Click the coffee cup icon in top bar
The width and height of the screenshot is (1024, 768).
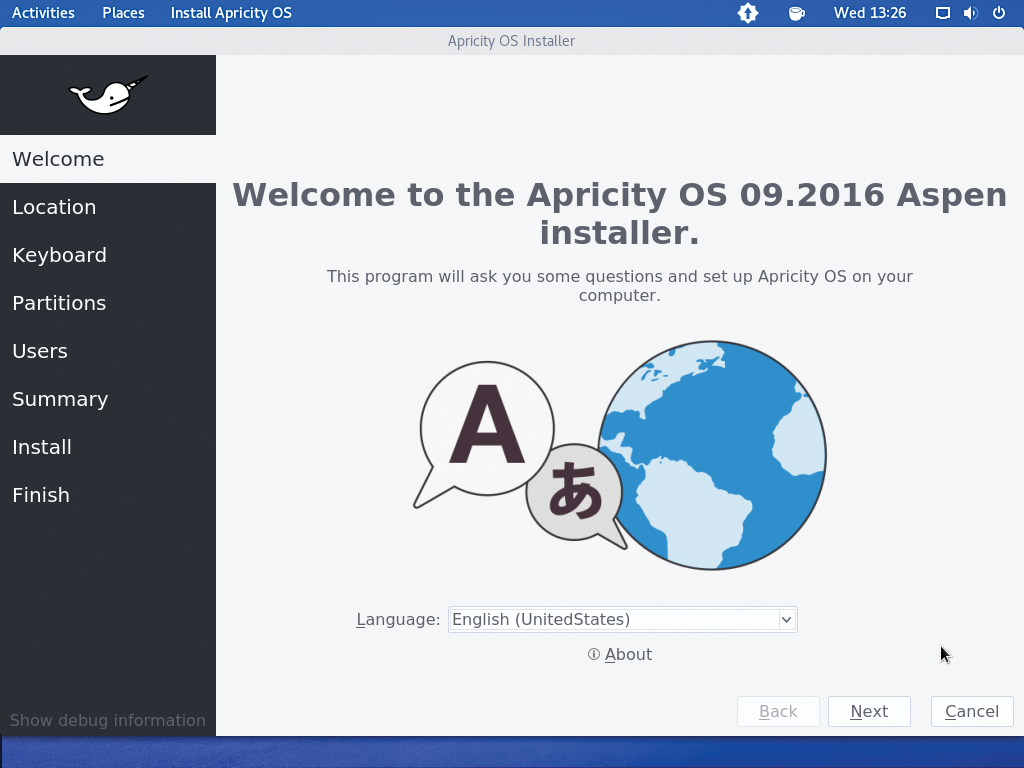796,13
